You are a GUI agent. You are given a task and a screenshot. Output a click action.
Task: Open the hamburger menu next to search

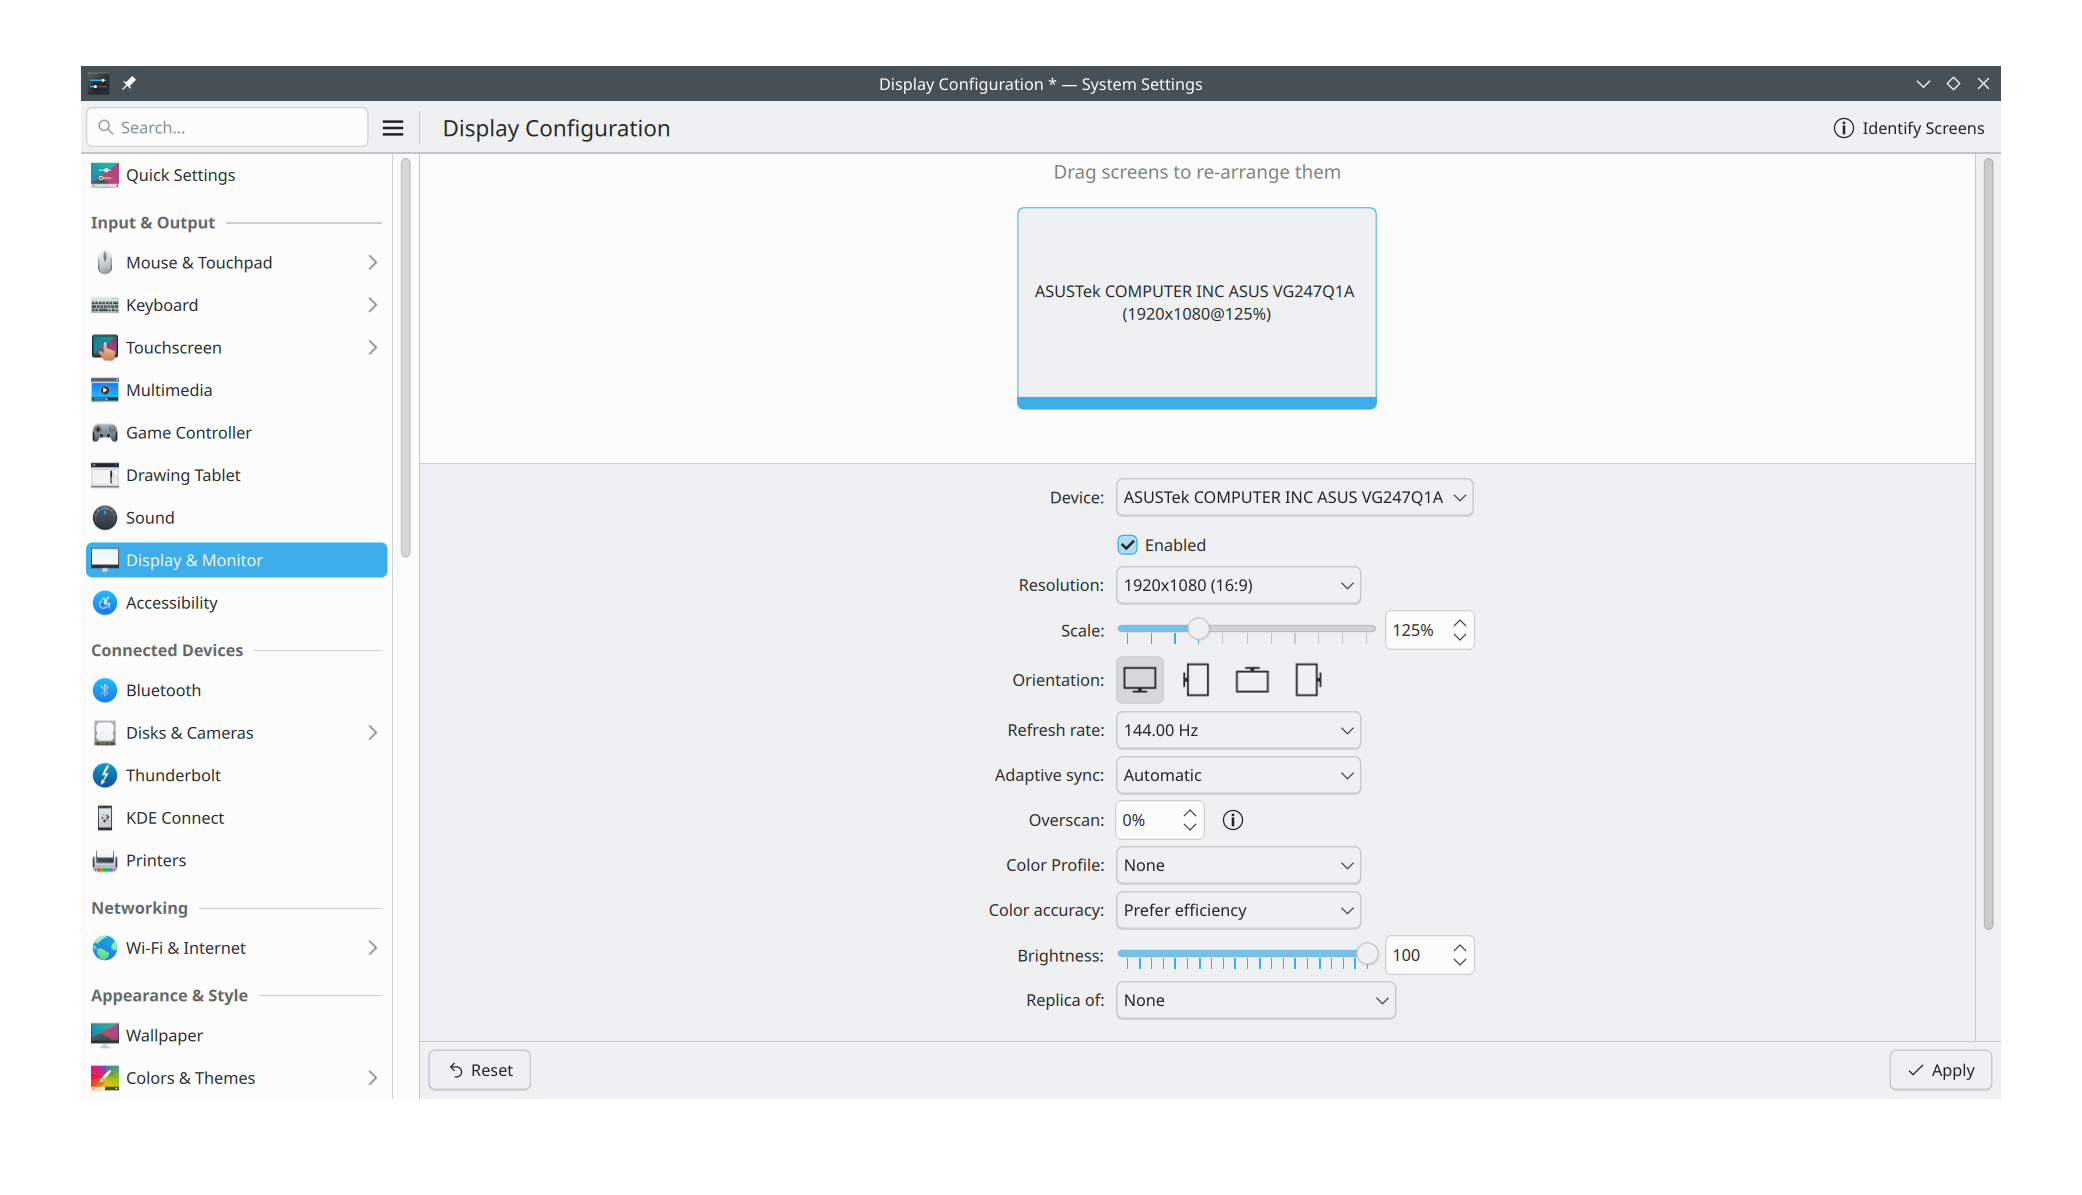(x=393, y=128)
